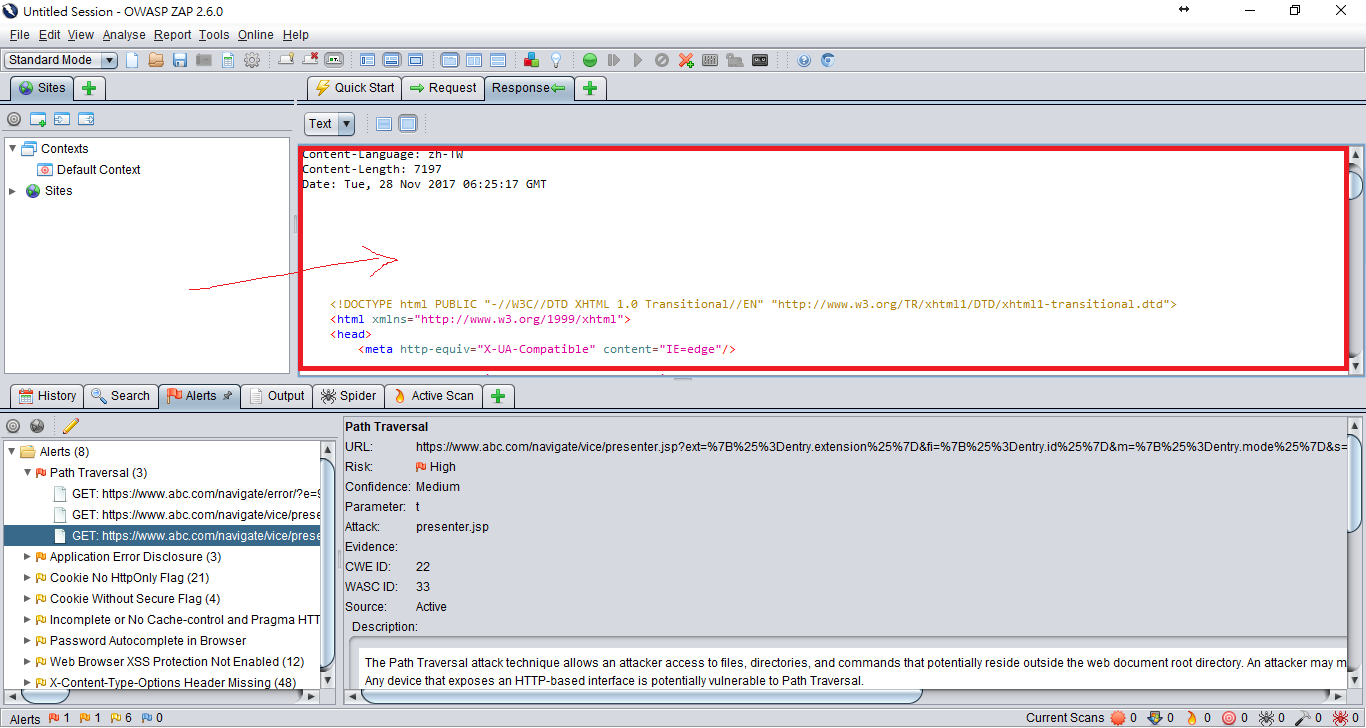Click the new scan policy keyboard icon
The image size is (1366, 728).
point(710,60)
